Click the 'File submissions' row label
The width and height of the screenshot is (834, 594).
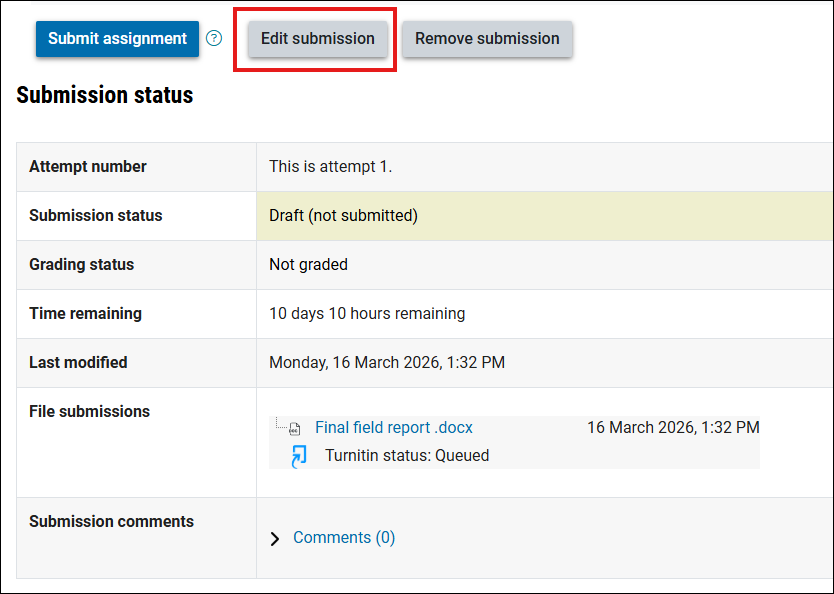coord(89,412)
